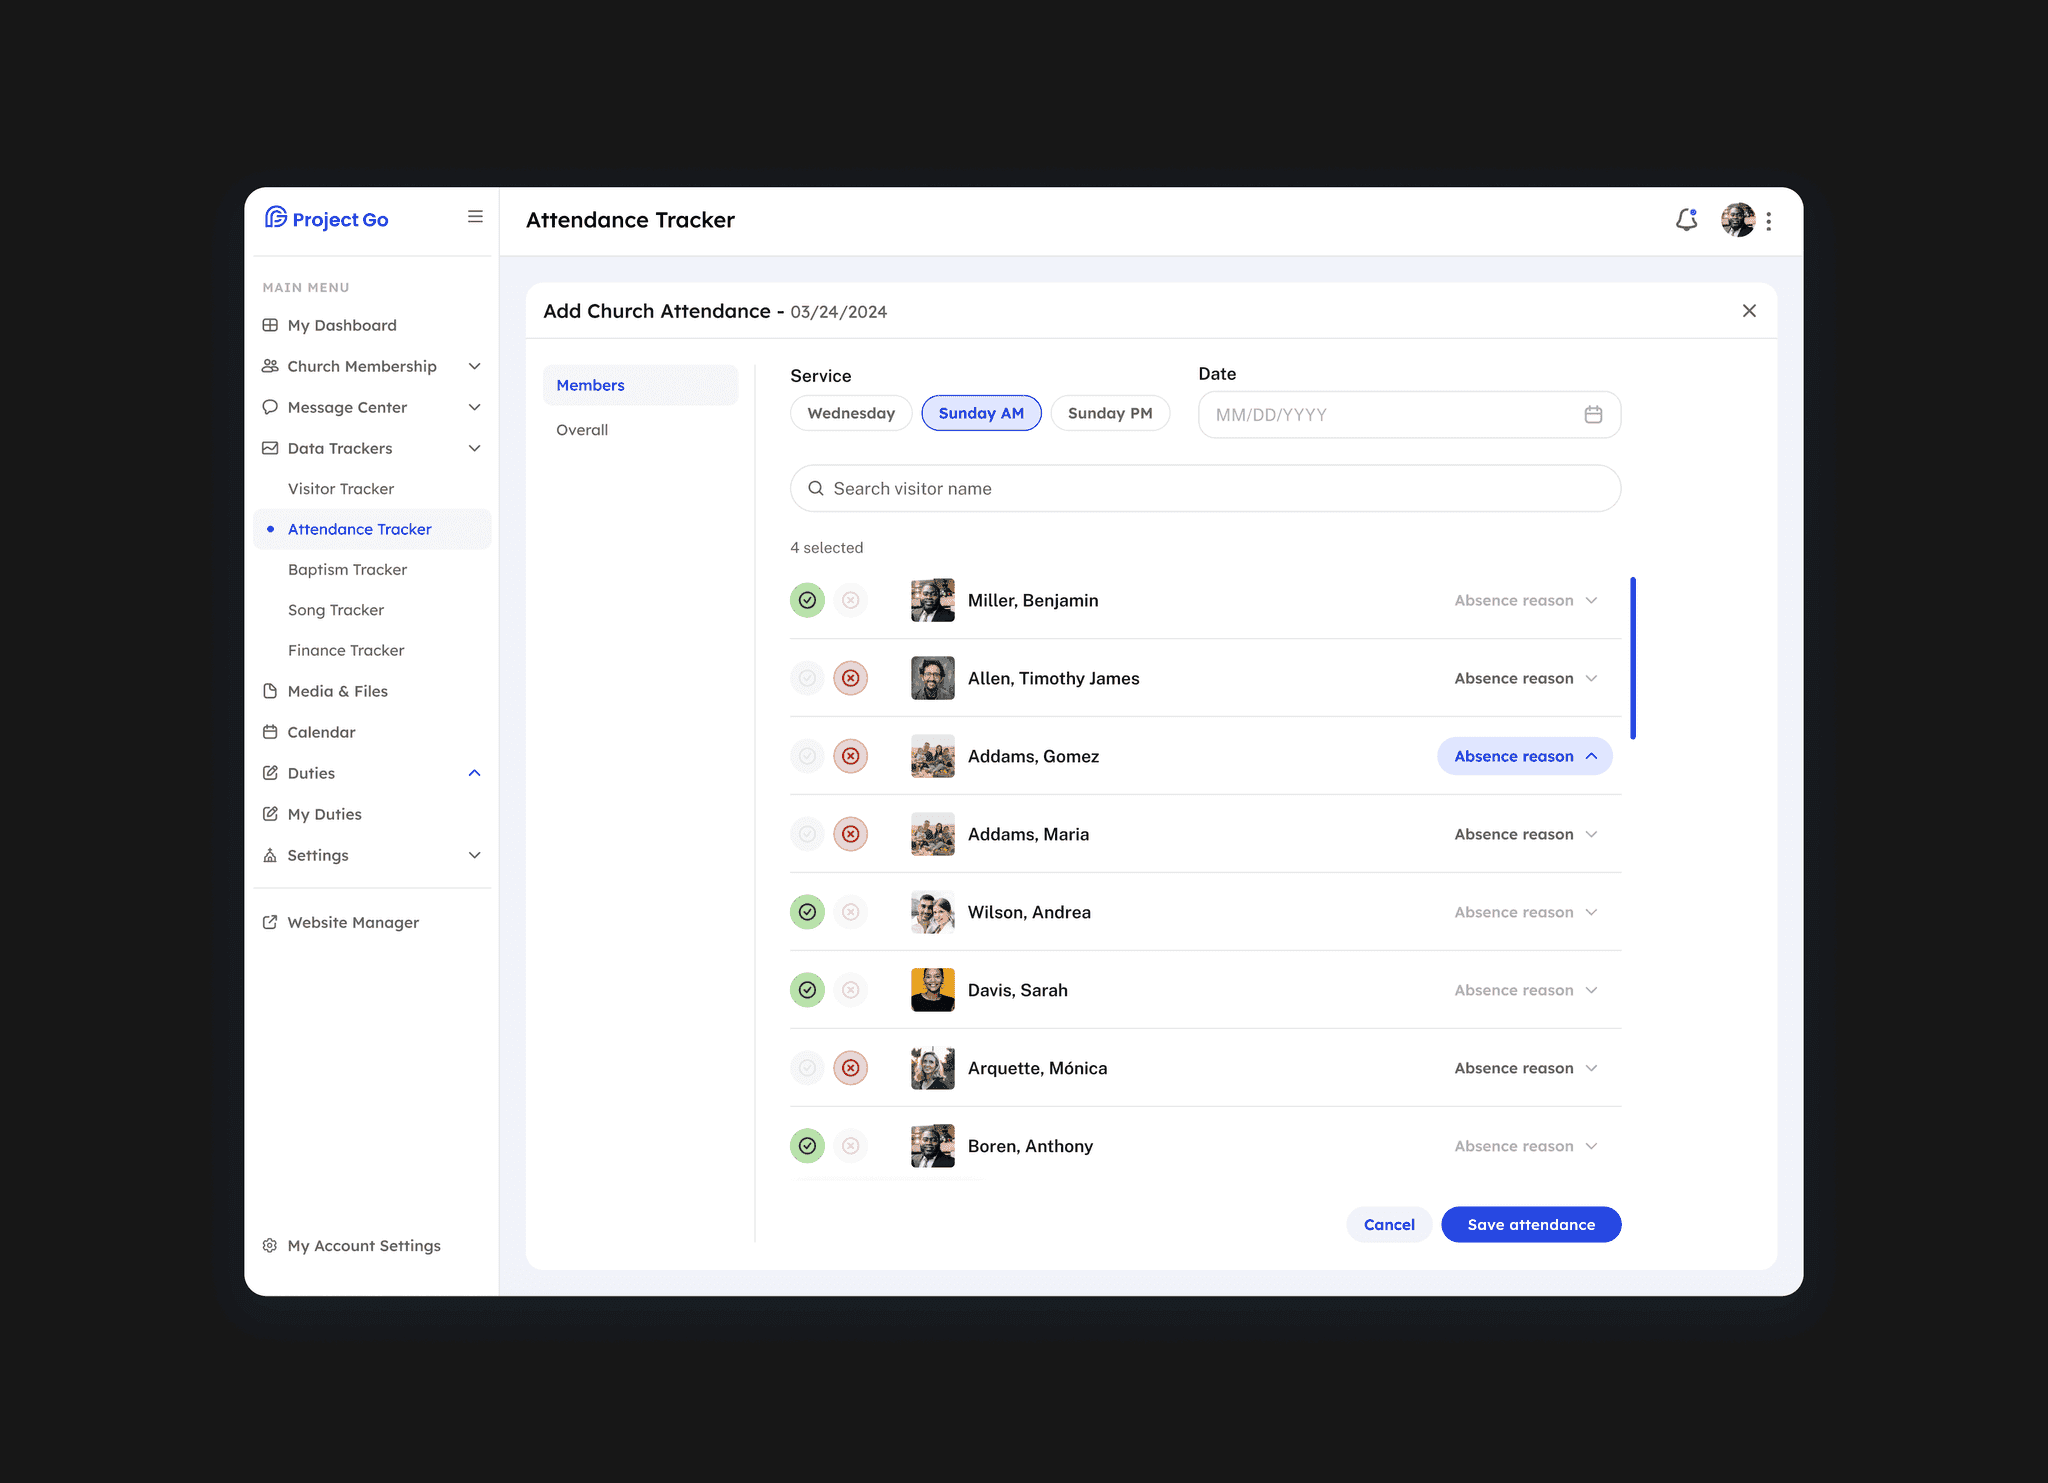
Task: Mark Miller, Benjamin as absent
Action: click(851, 600)
